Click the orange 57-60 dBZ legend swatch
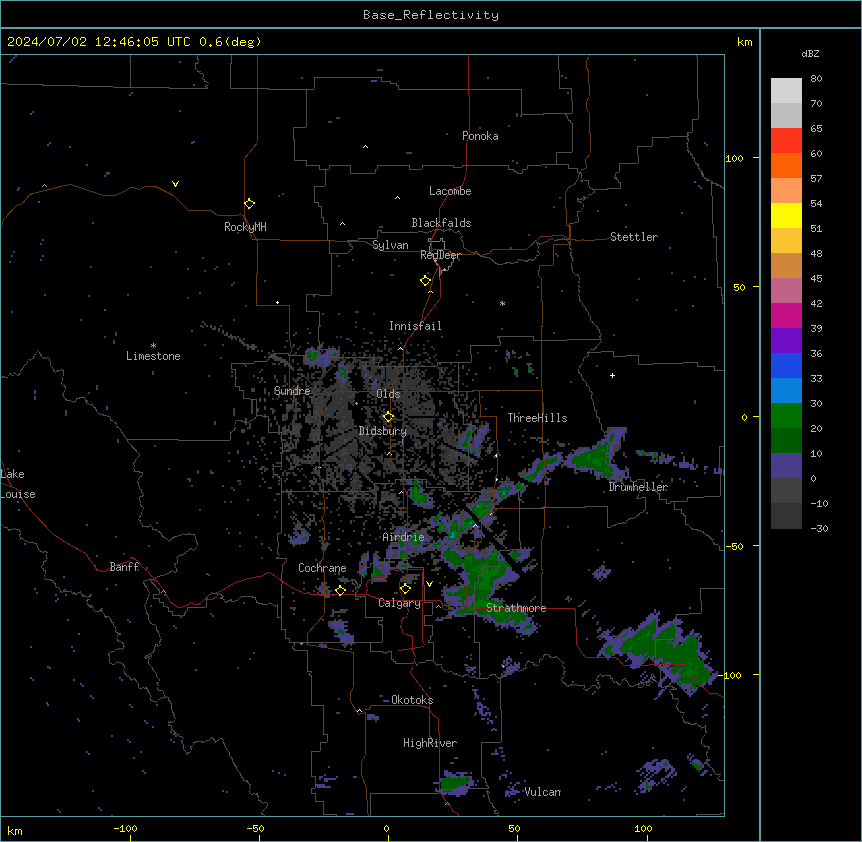862x842 pixels. pos(786,165)
